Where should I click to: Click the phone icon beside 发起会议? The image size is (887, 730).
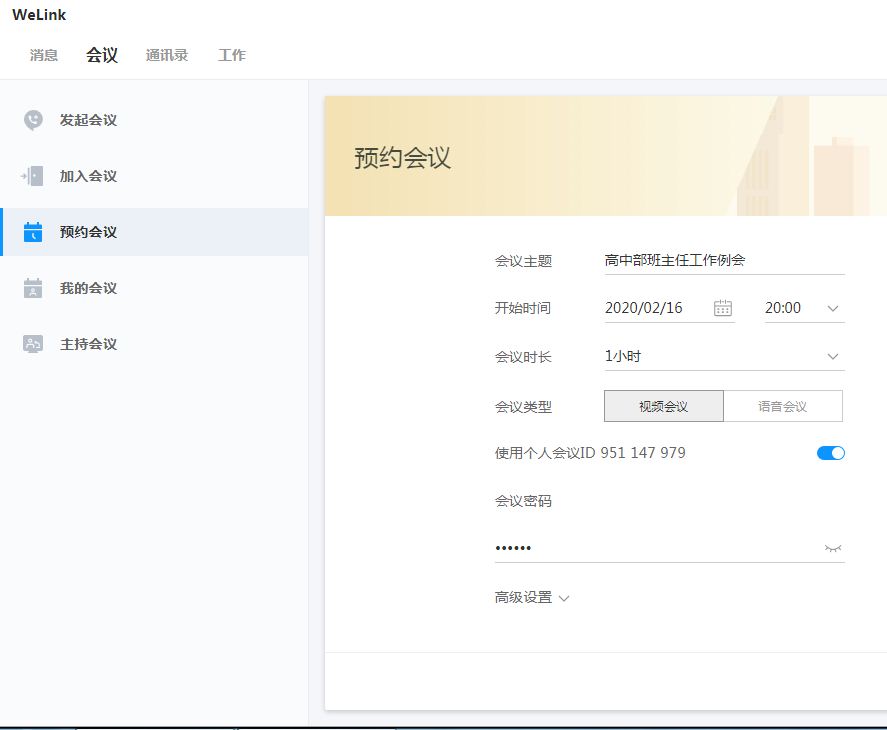pyautogui.click(x=33, y=120)
